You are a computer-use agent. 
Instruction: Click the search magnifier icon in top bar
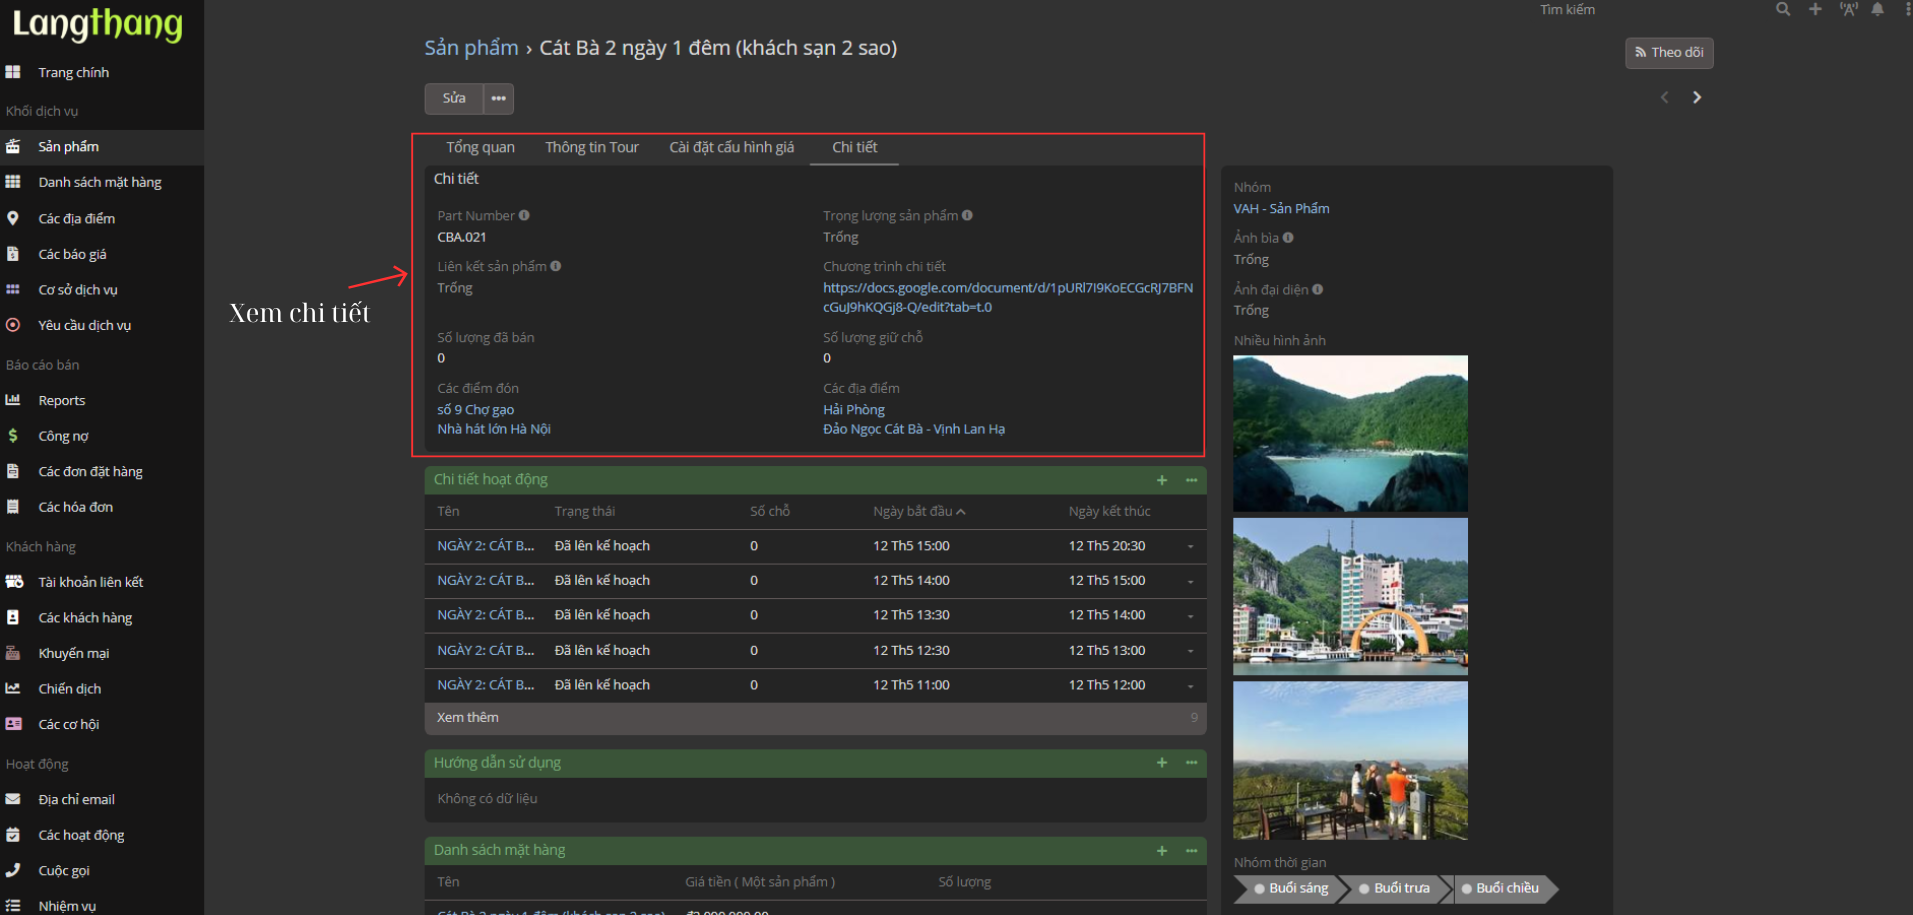(x=1782, y=9)
